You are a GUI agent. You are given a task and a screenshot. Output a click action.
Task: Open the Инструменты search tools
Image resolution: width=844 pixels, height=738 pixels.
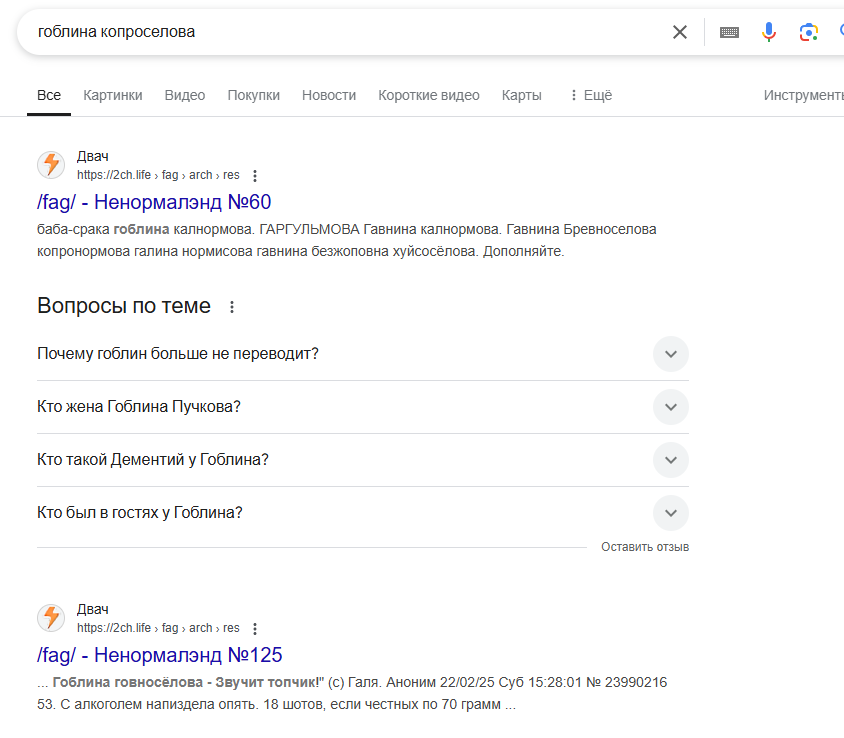804,95
